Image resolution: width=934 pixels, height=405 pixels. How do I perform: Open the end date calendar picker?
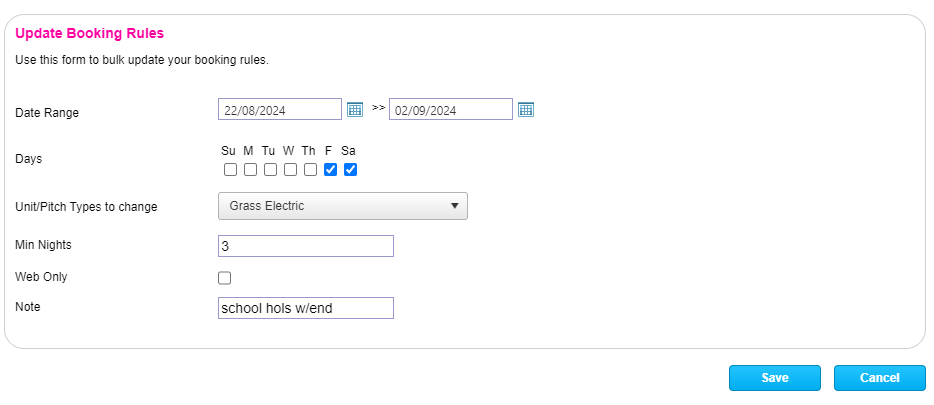[526, 109]
